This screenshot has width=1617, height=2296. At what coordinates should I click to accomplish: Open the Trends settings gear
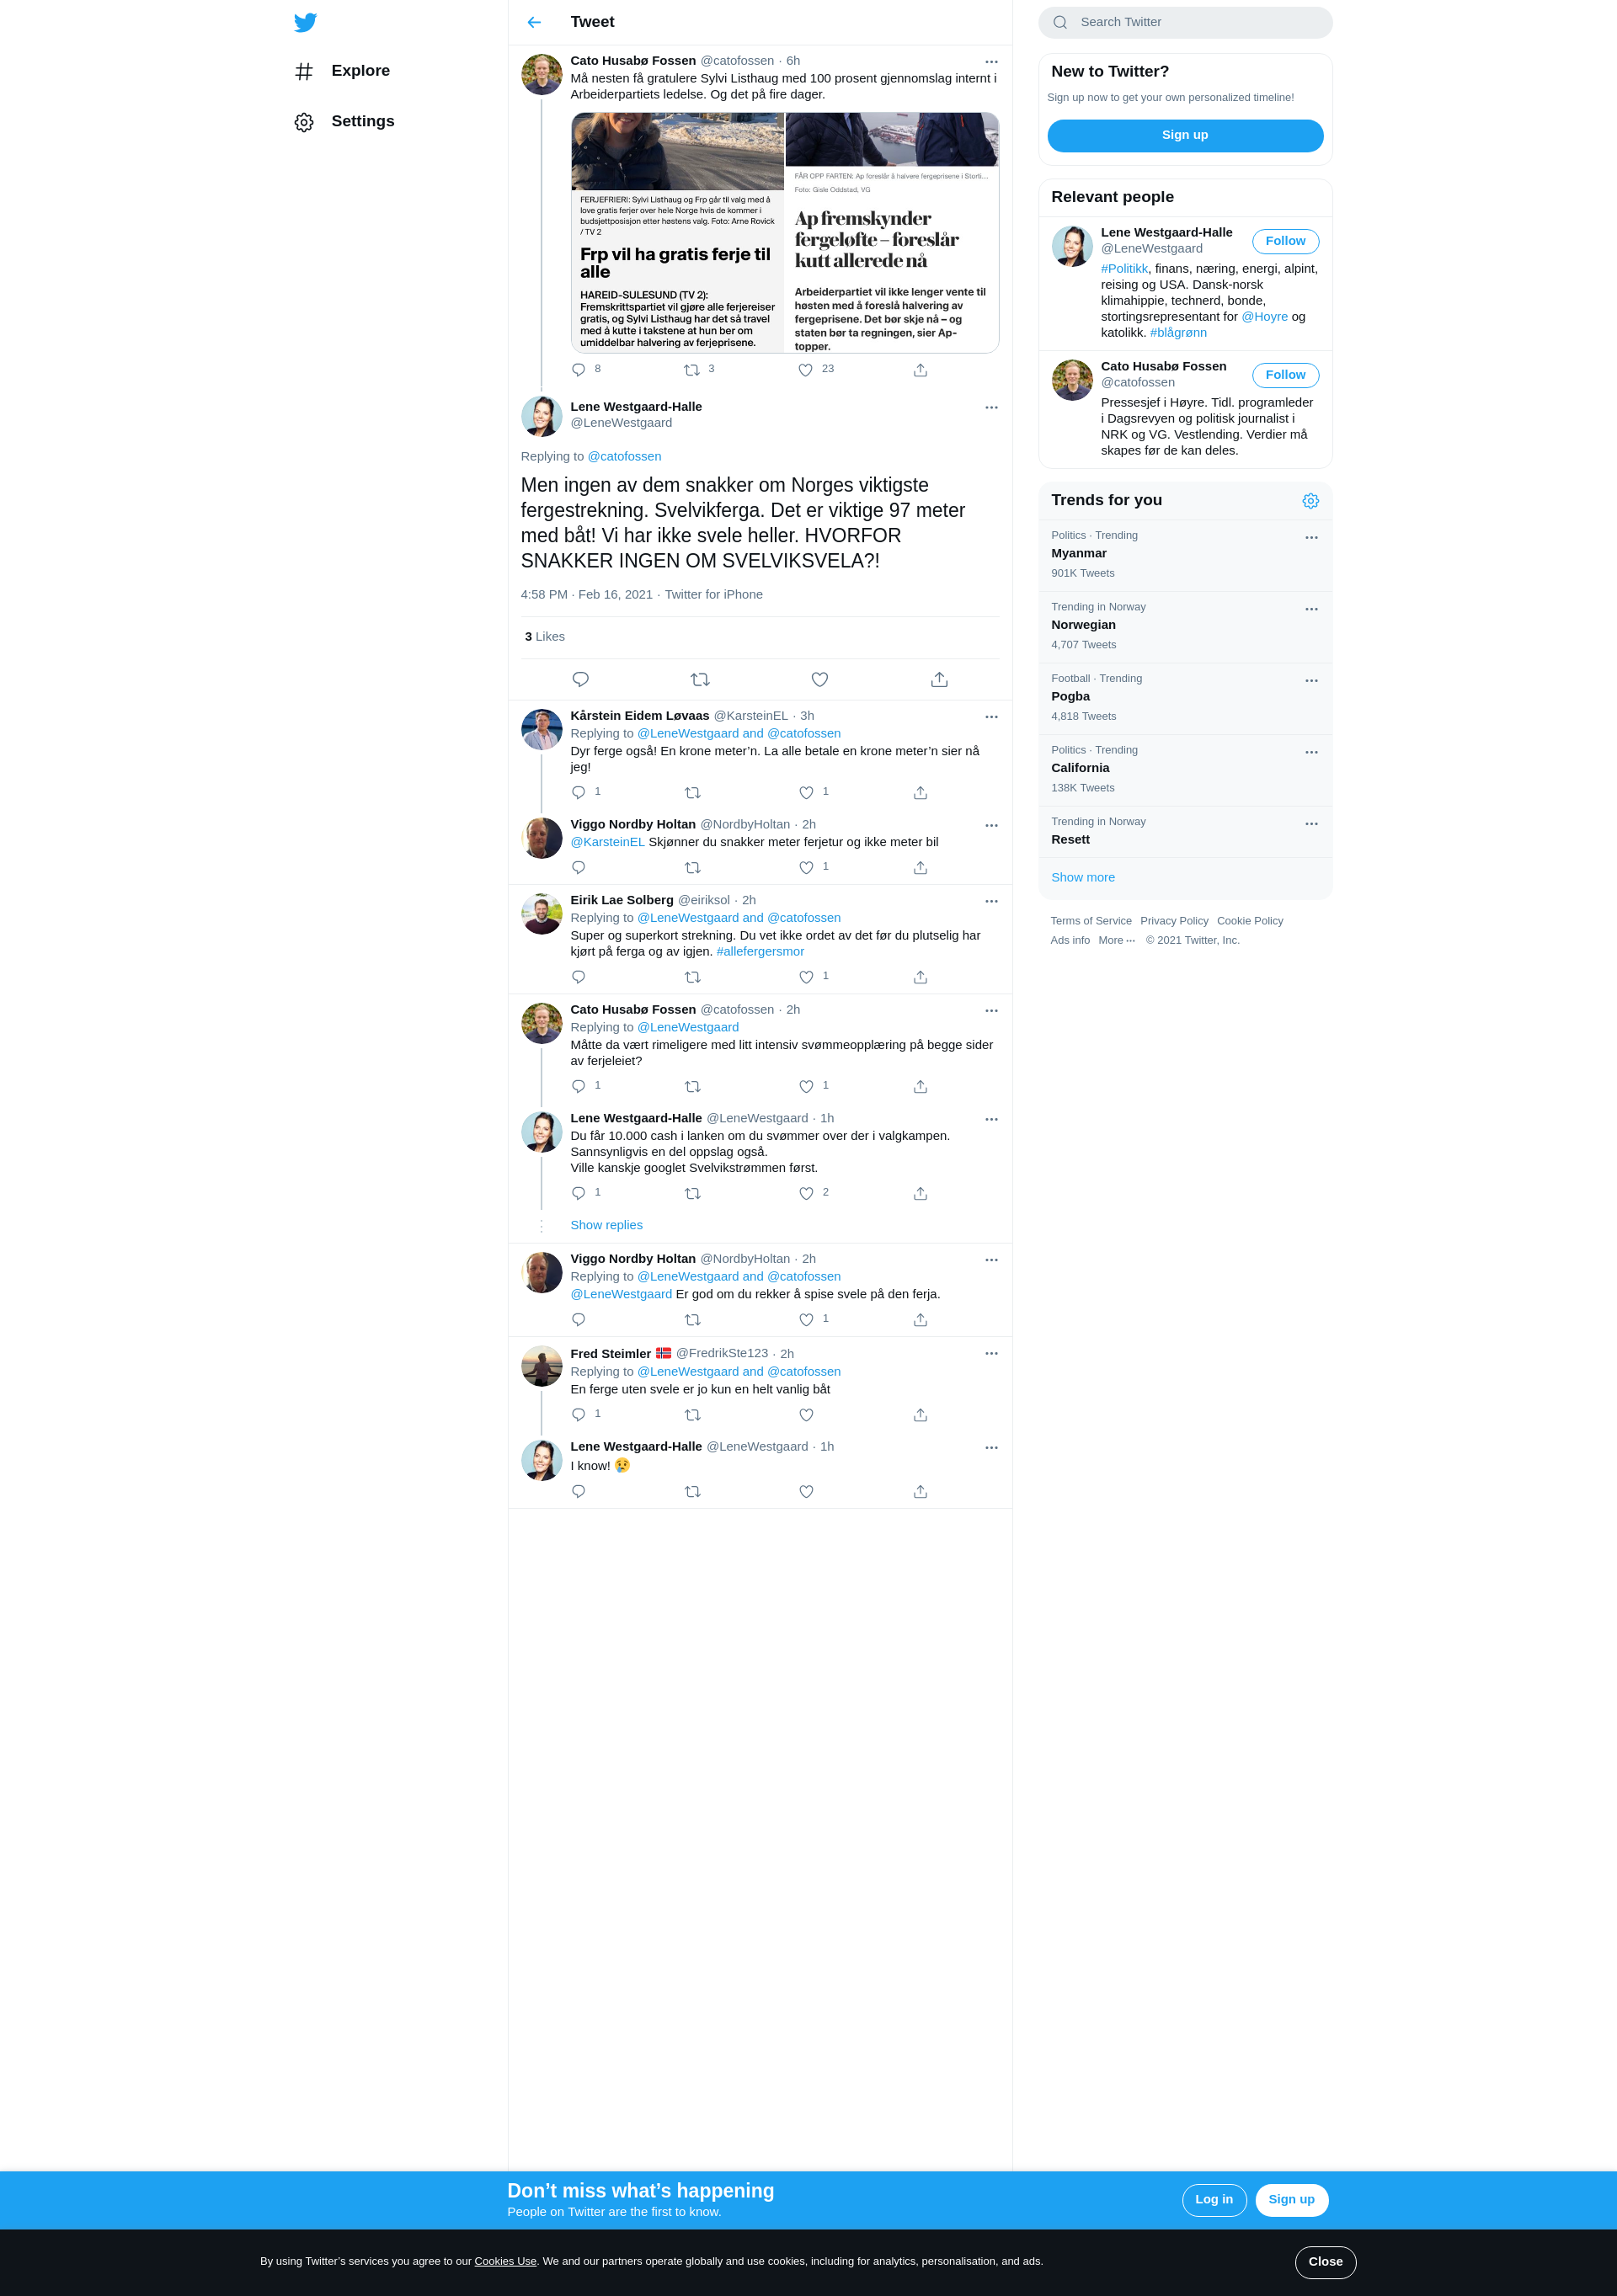coord(1310,501)
